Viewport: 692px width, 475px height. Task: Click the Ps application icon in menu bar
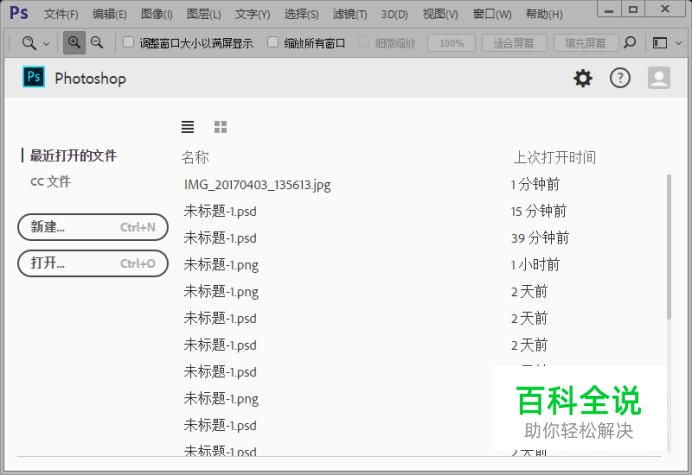pyautogui.click(x=19, y=13)
